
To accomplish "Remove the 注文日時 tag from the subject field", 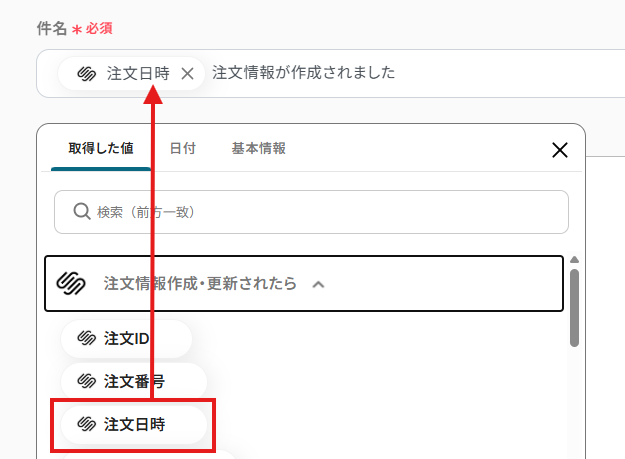I will coord(187,74).
